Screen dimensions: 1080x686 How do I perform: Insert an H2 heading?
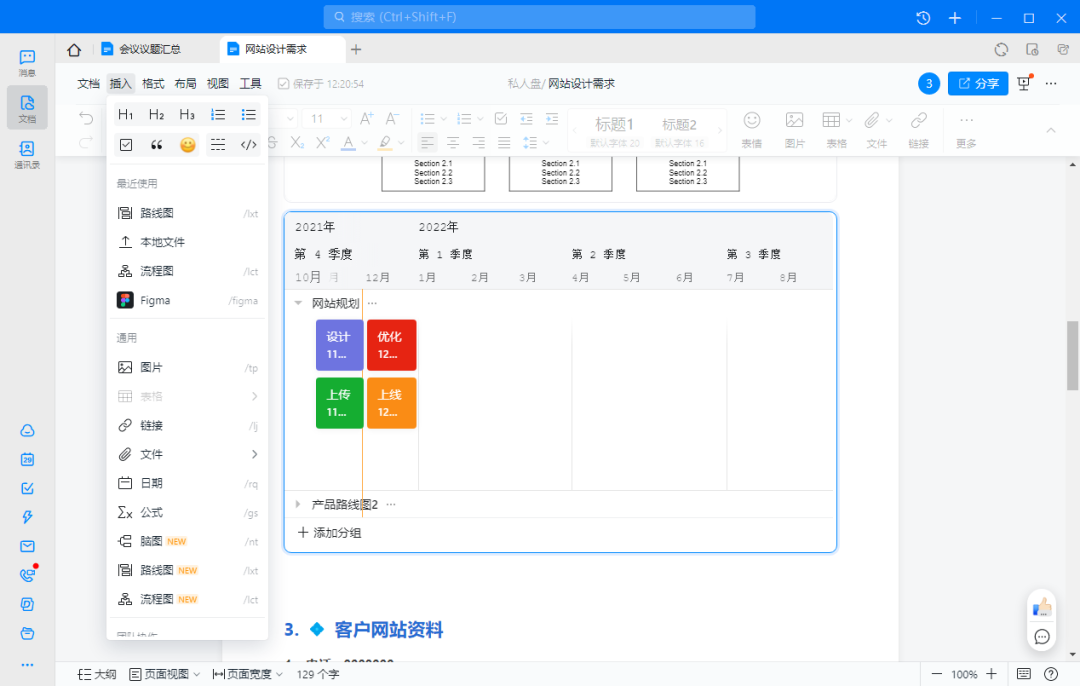156,115
